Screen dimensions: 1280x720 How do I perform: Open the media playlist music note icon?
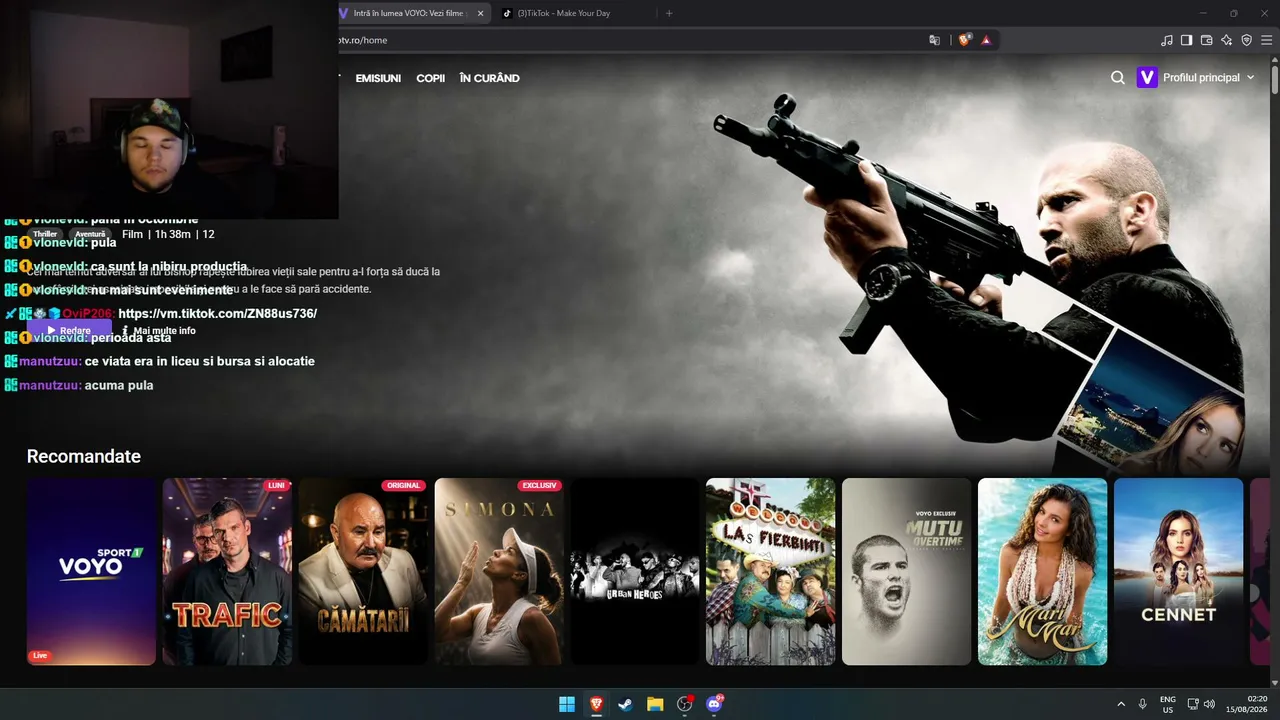pyautogui.click(x=1166, y=40)
